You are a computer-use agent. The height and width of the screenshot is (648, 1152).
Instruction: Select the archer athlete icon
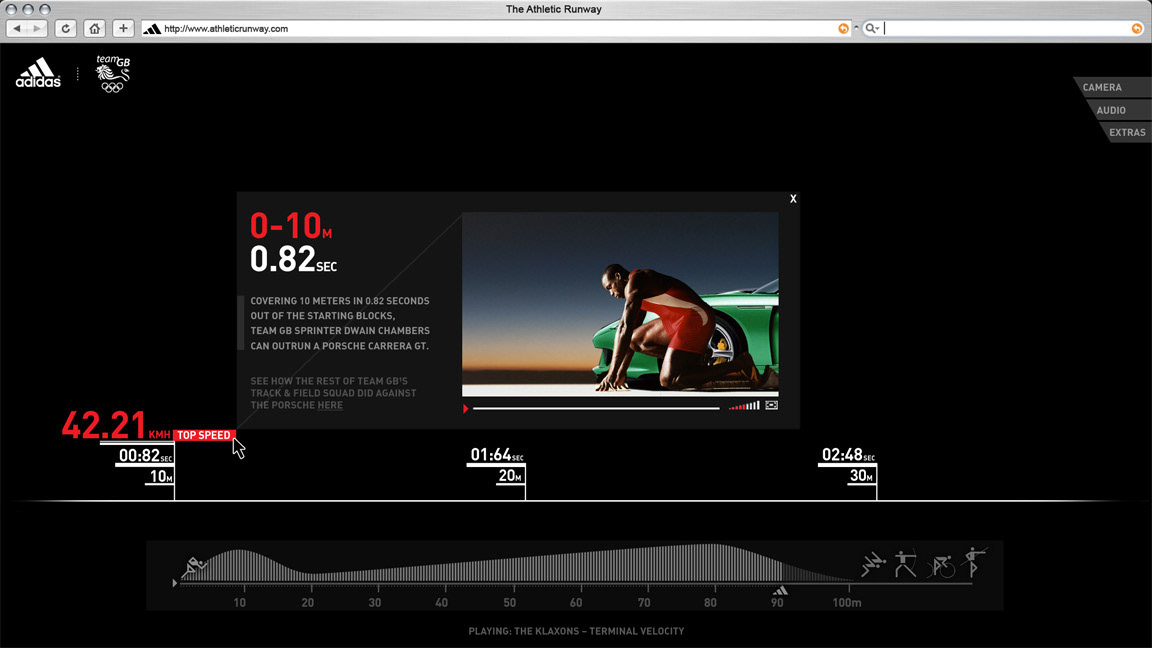[x=906, y=564]
